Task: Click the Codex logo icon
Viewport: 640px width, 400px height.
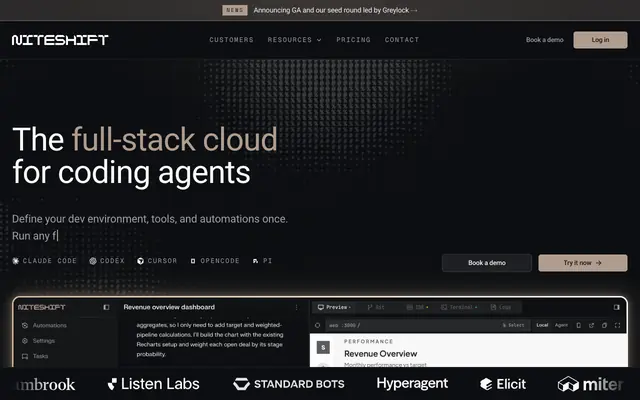Action: pos(93,261)
